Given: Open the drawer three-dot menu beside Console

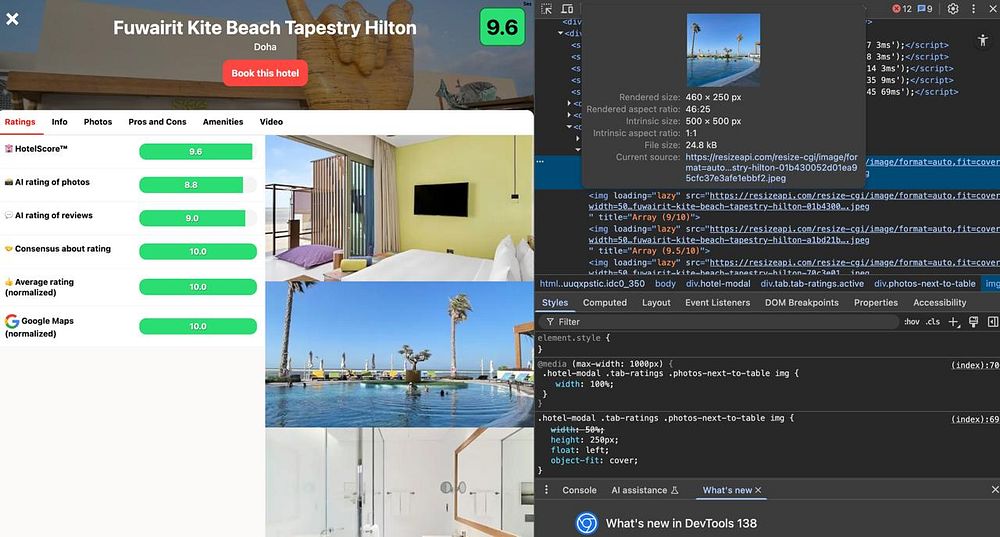Looking at the screenshot, I should 546,490.
